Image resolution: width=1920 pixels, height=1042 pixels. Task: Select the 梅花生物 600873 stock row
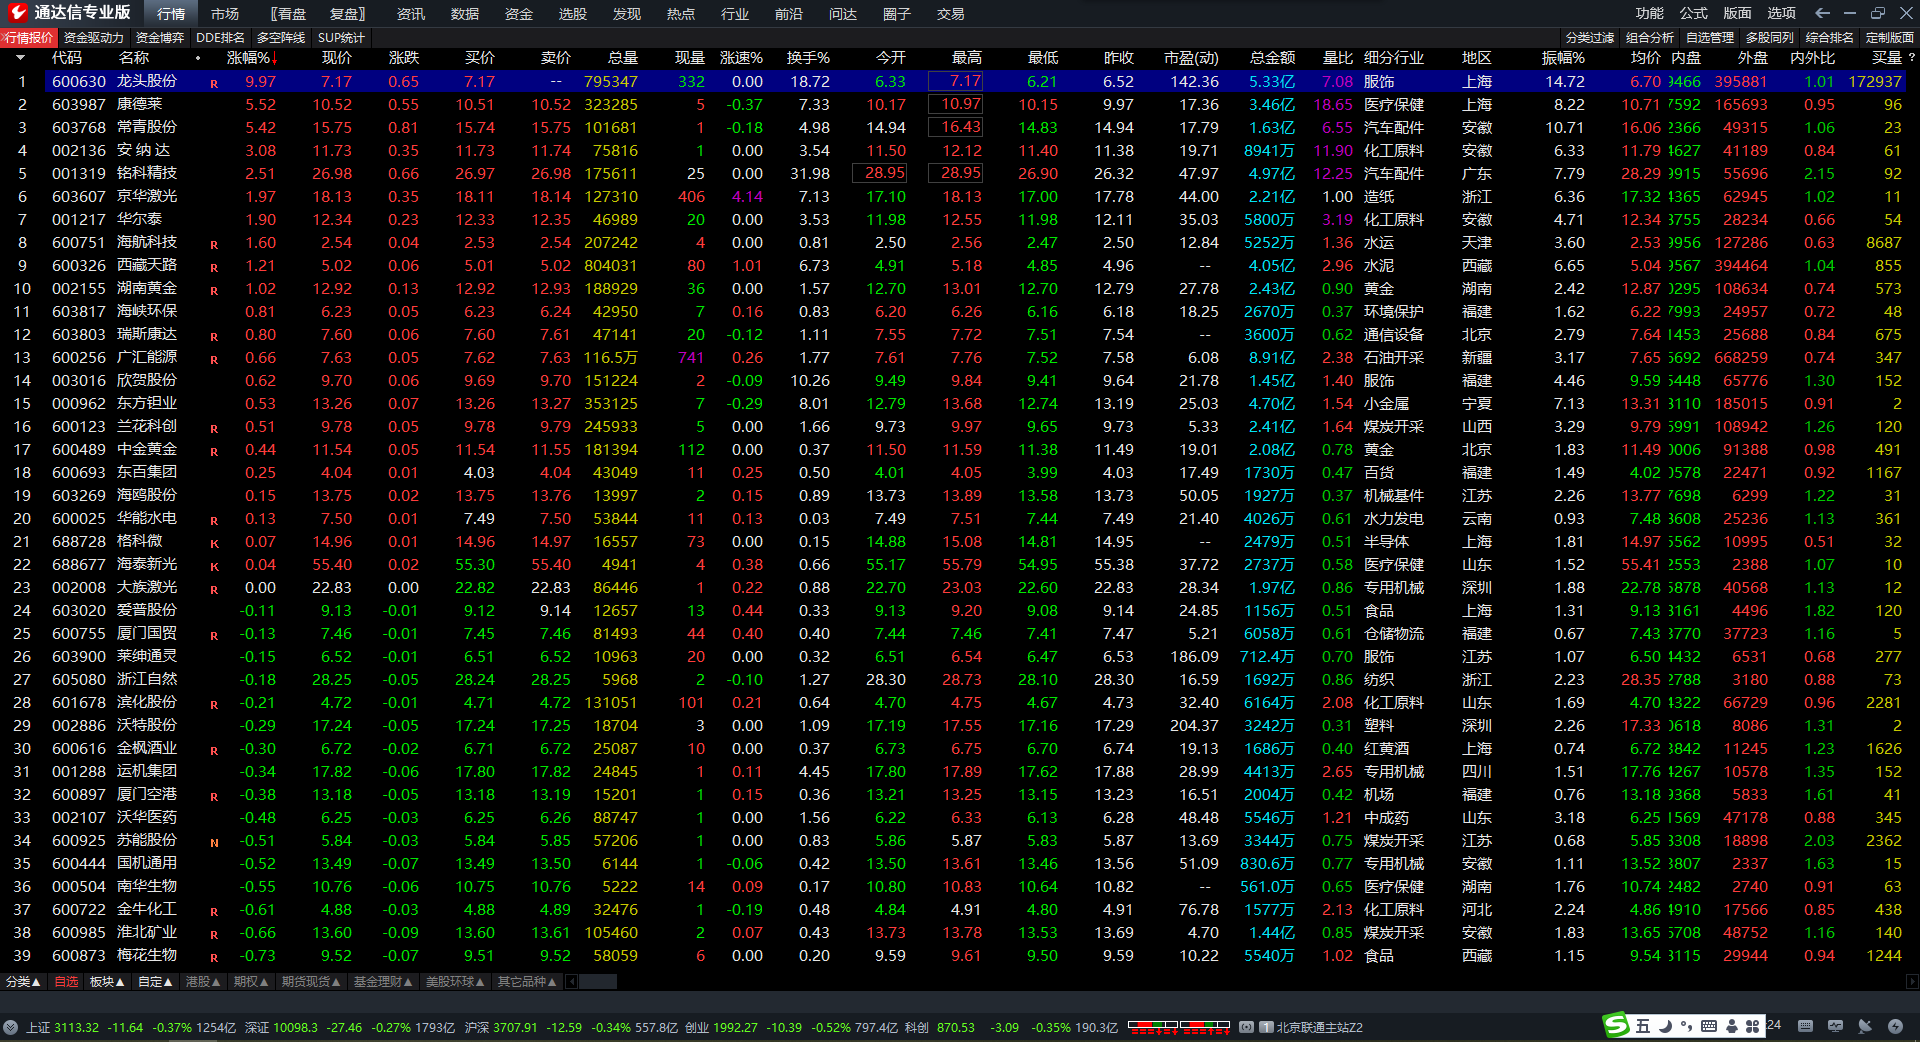(960, 955)
